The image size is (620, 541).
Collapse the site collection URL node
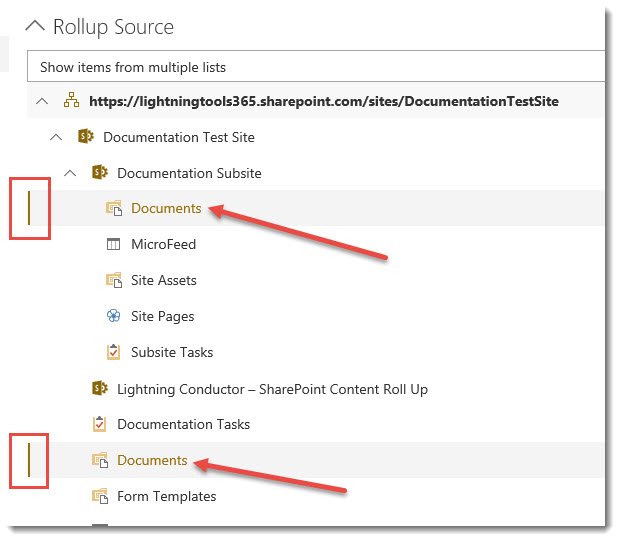pyautogui.click(x=42, y=101)
